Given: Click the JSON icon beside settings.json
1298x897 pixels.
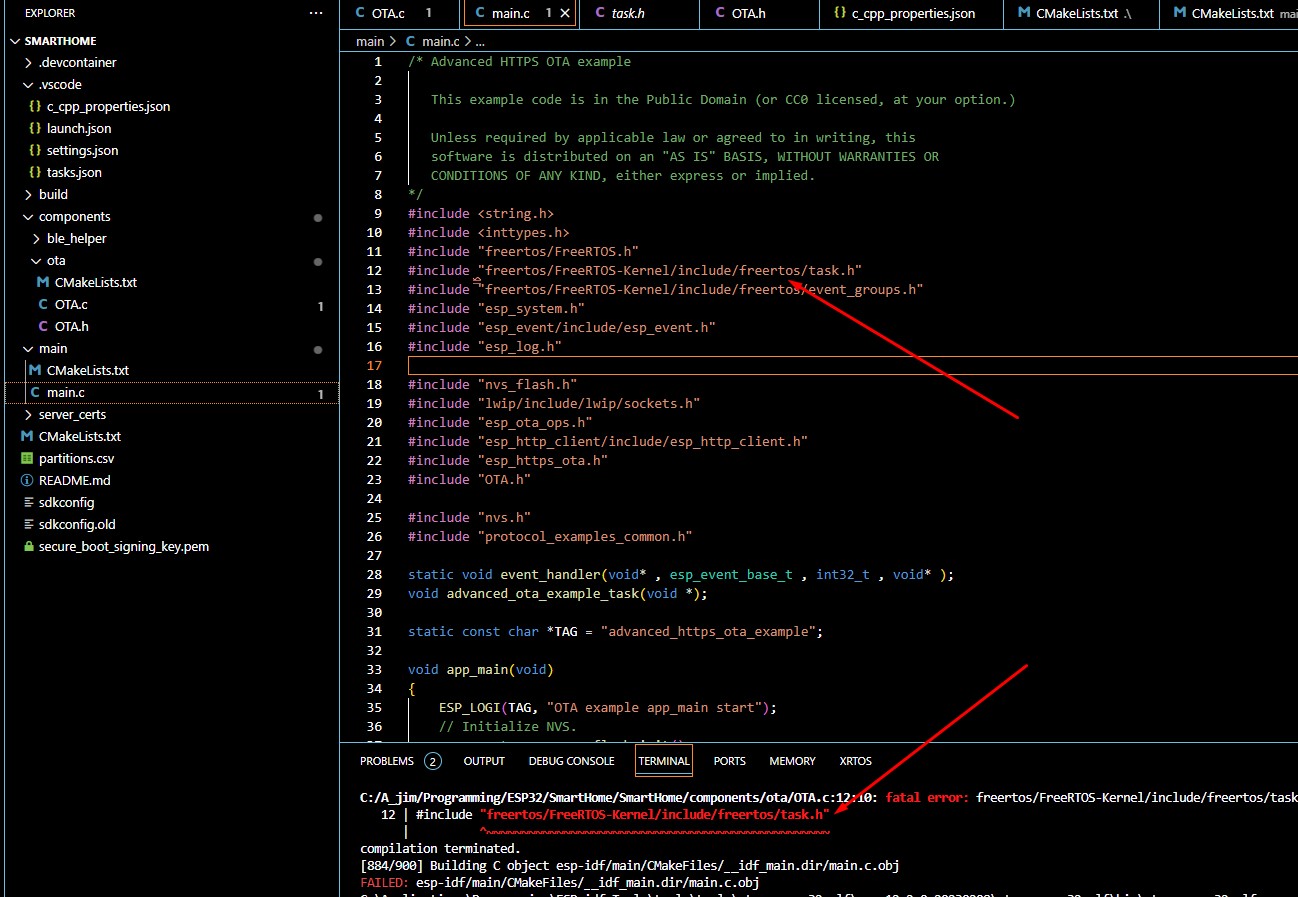Looking at the screenshot, I should (x=35, y=150).
